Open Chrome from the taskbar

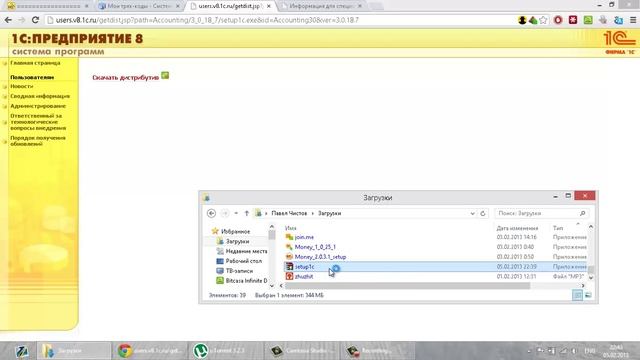149,351
